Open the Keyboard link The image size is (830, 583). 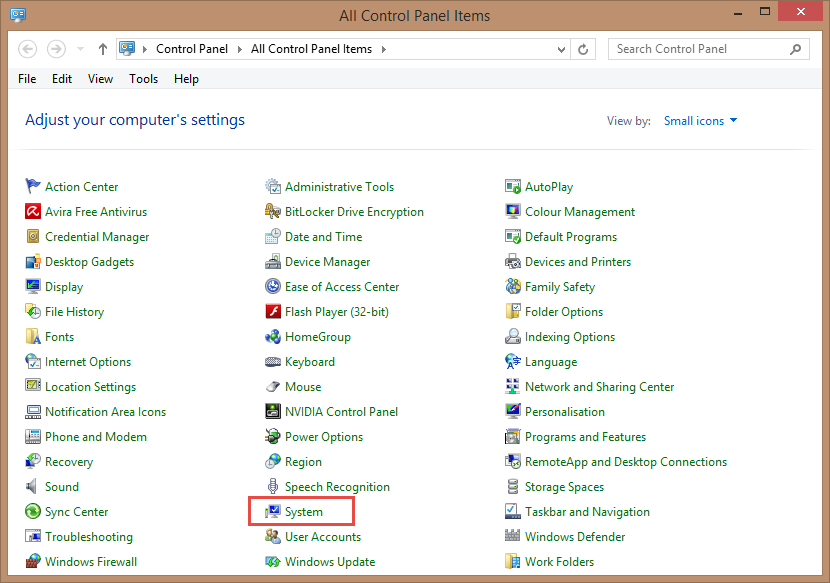[x=310, y=362]
